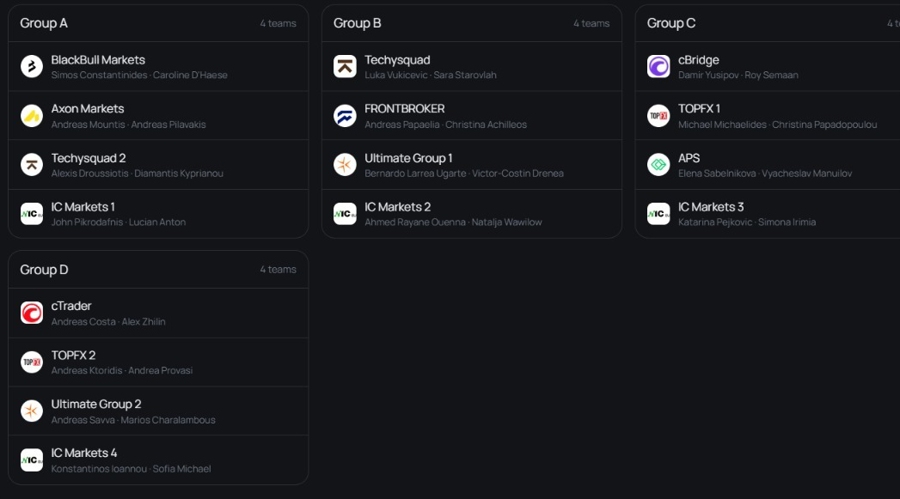Click the TOPFX 1 logo
Viewport: 900px width, 499px height.
point(658,115)
